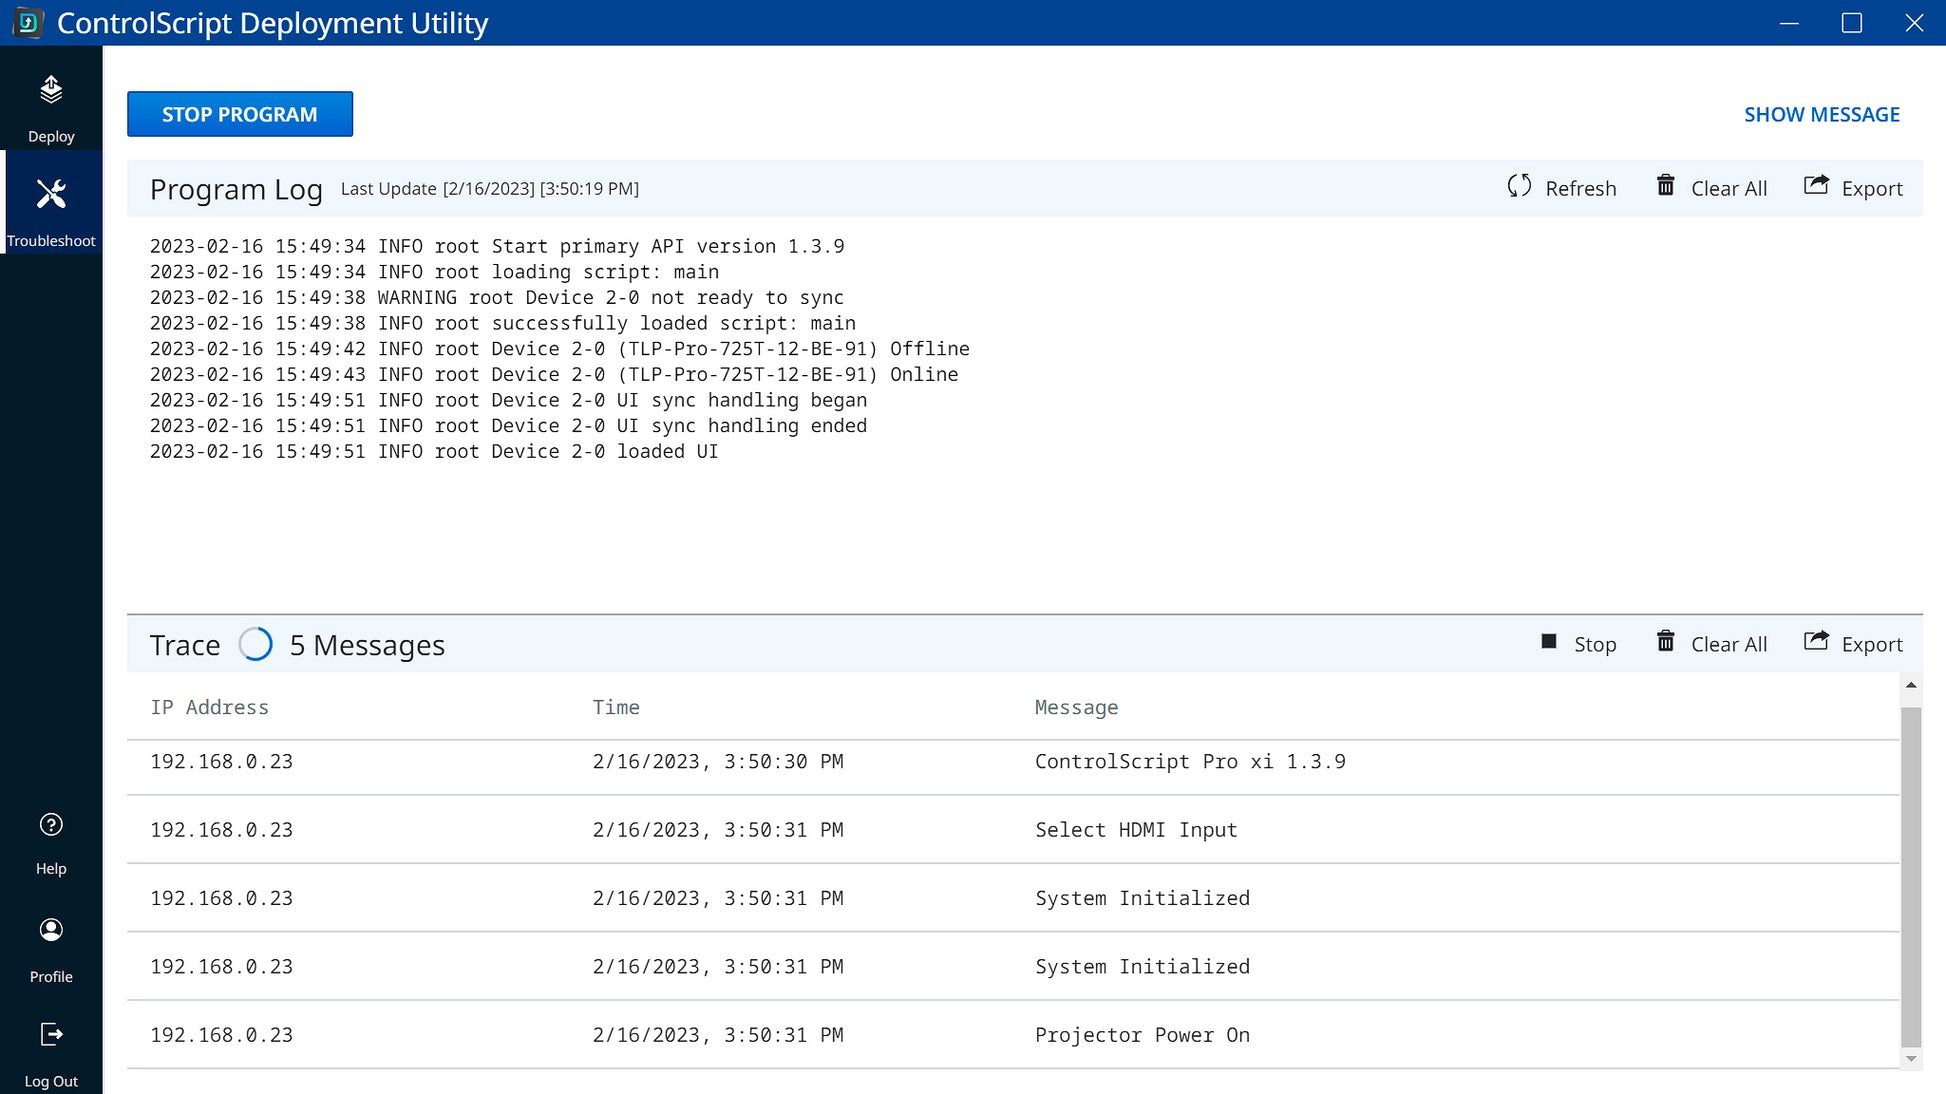
Task: Click the Export label in Trace panel
Action: click(x=1872, y=645)
